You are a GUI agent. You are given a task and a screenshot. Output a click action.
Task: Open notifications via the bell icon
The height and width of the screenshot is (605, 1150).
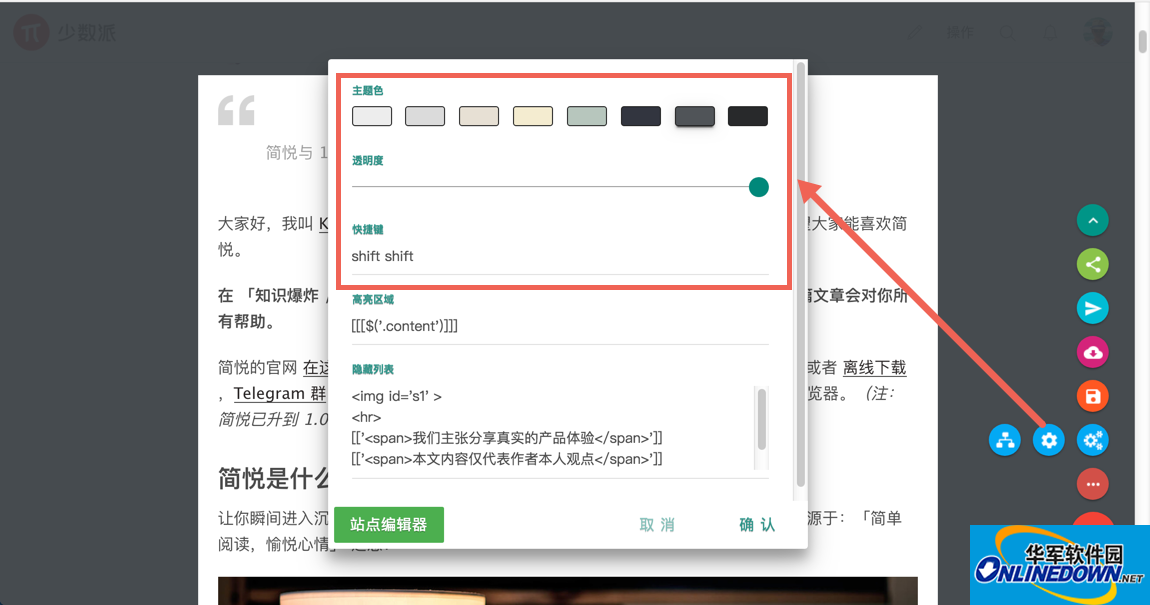[x=1050, y=32]
